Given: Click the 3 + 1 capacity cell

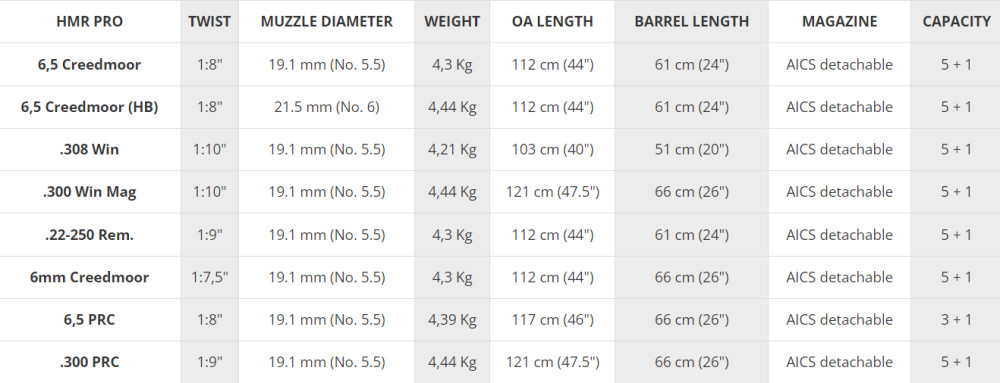Looking at the screenshot, I should [956, 320].
